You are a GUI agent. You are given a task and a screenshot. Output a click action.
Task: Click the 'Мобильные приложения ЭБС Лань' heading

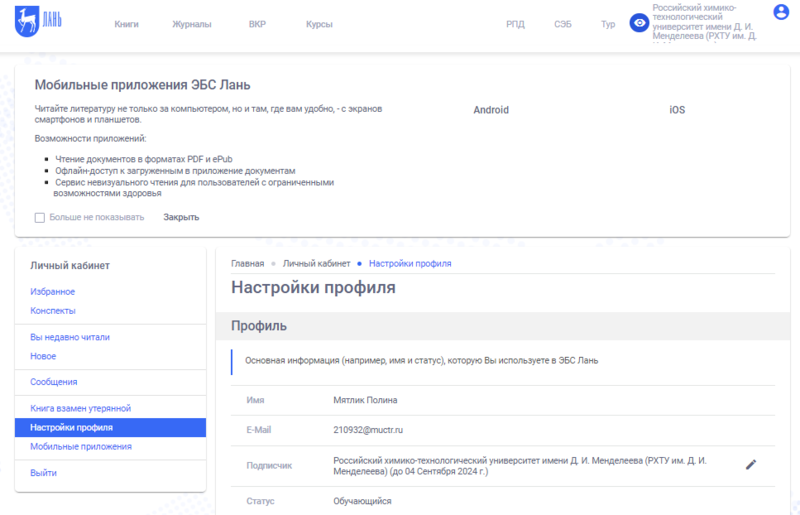click(x=142, y=85)
